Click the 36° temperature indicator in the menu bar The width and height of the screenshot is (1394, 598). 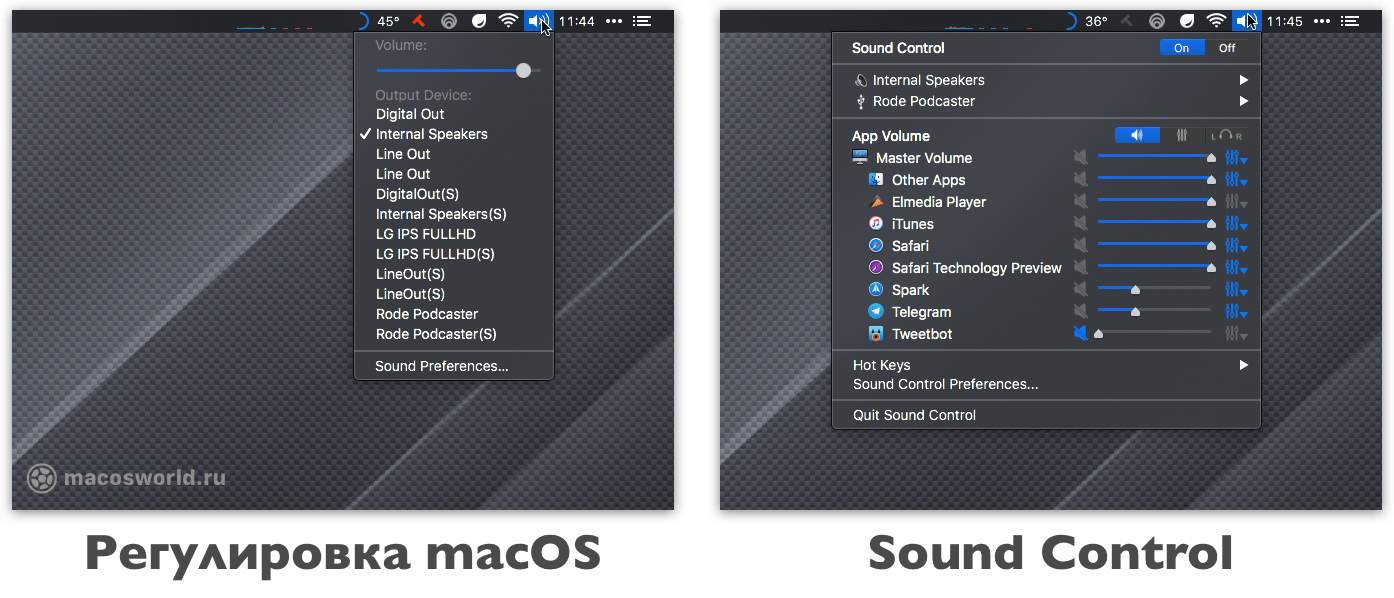tap(1097, 21)
